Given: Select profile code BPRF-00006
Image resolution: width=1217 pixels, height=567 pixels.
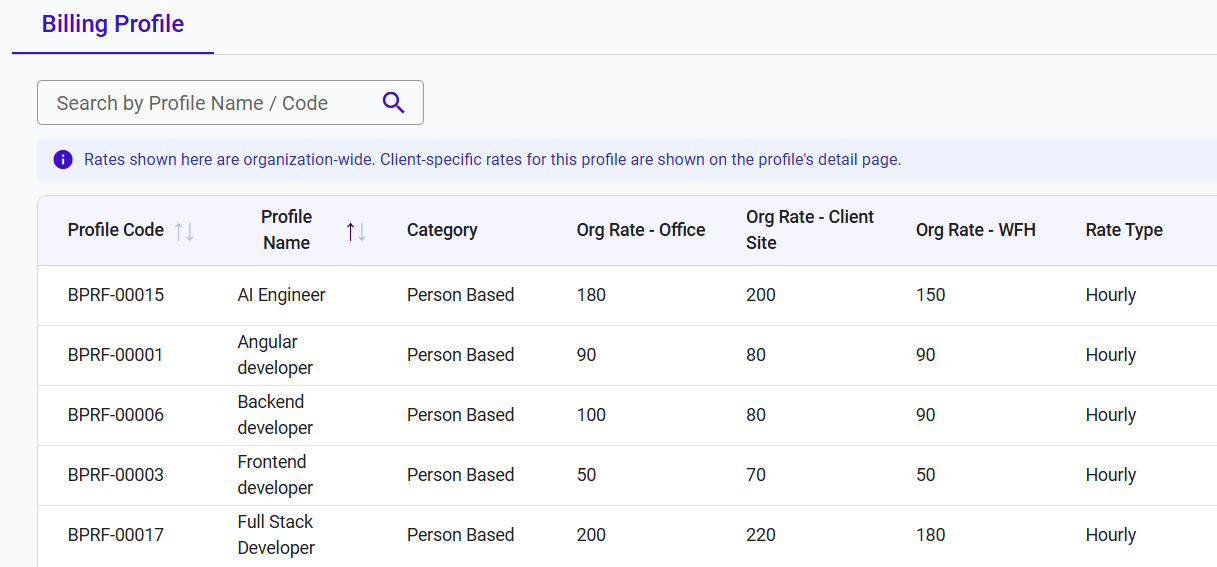Looking at the screenshot, I should 116,415.
